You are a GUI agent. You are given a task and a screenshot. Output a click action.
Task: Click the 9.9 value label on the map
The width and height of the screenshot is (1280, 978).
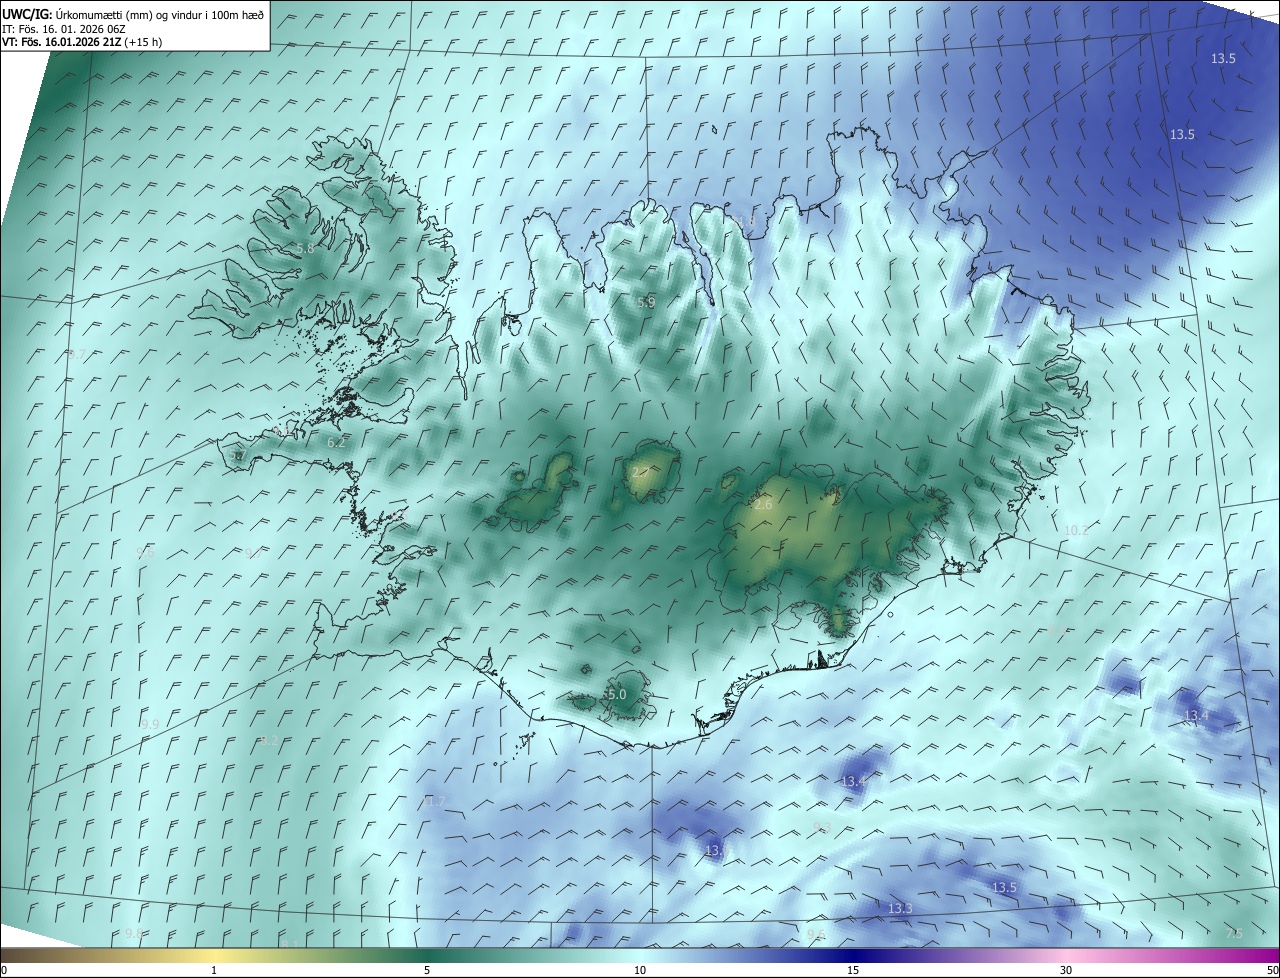[150, 724]
